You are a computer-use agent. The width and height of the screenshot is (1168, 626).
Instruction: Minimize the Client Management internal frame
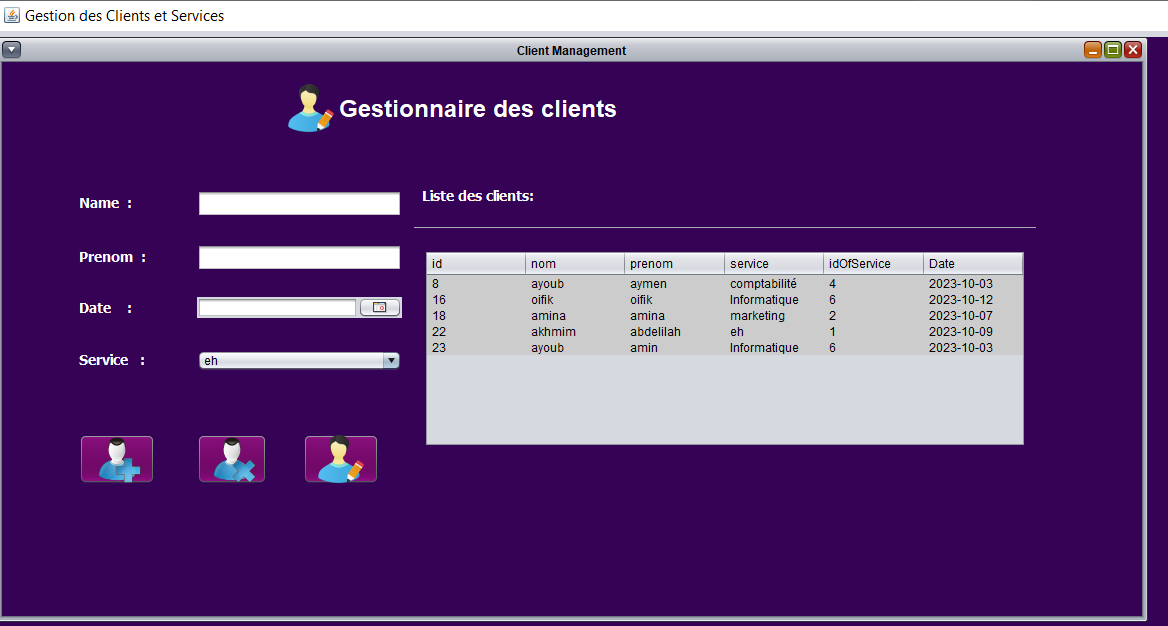[1093, 50]
